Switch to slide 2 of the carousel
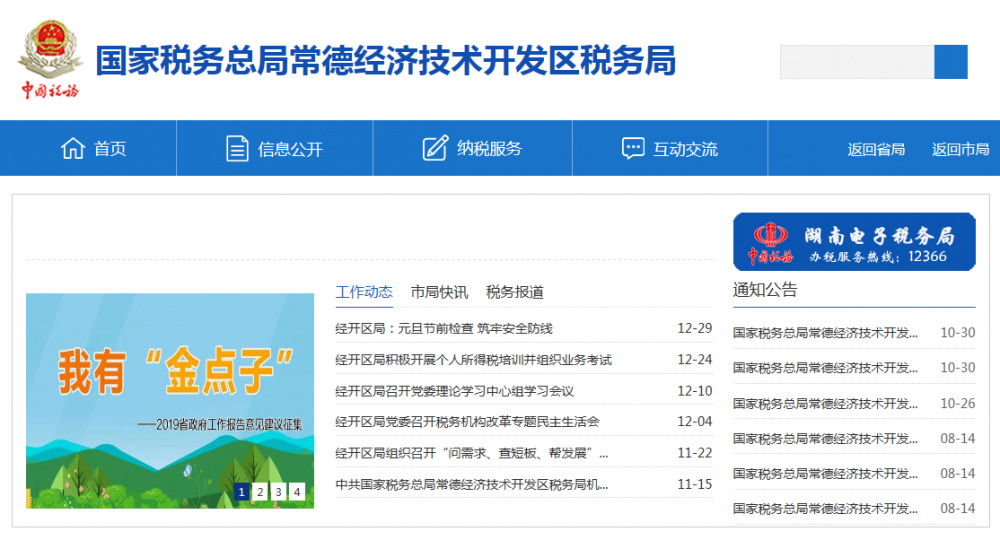The image size is (1000, 540). (x=260, y=491)
